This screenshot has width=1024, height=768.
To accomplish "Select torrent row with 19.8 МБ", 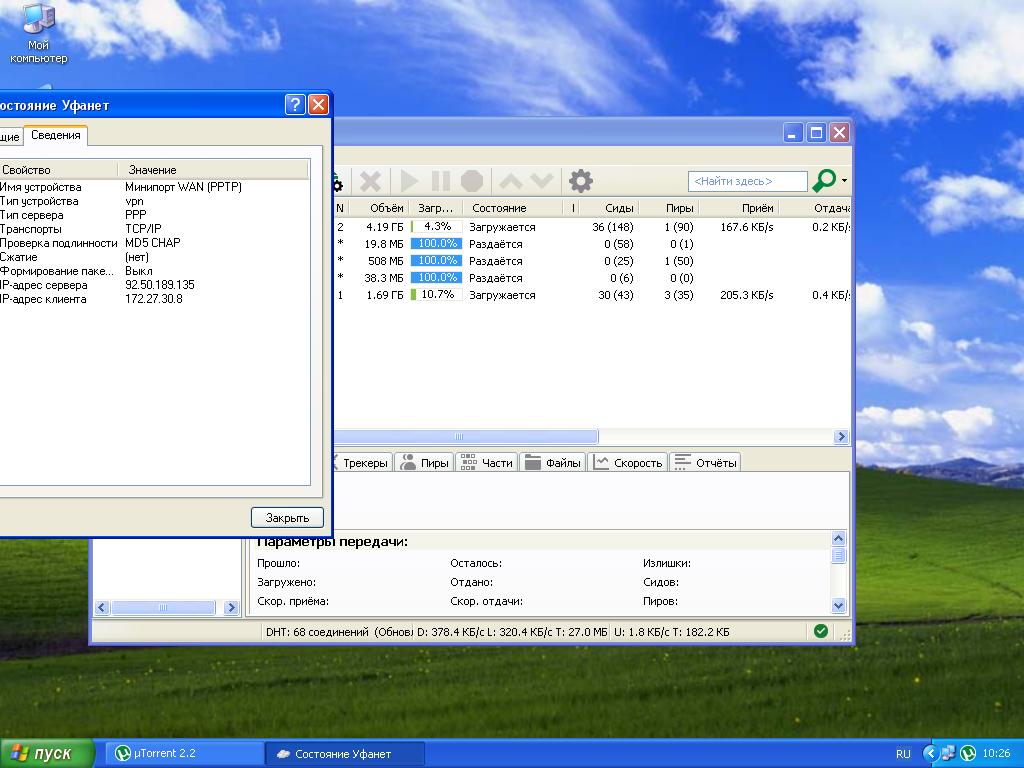I will tap(592, 244).
